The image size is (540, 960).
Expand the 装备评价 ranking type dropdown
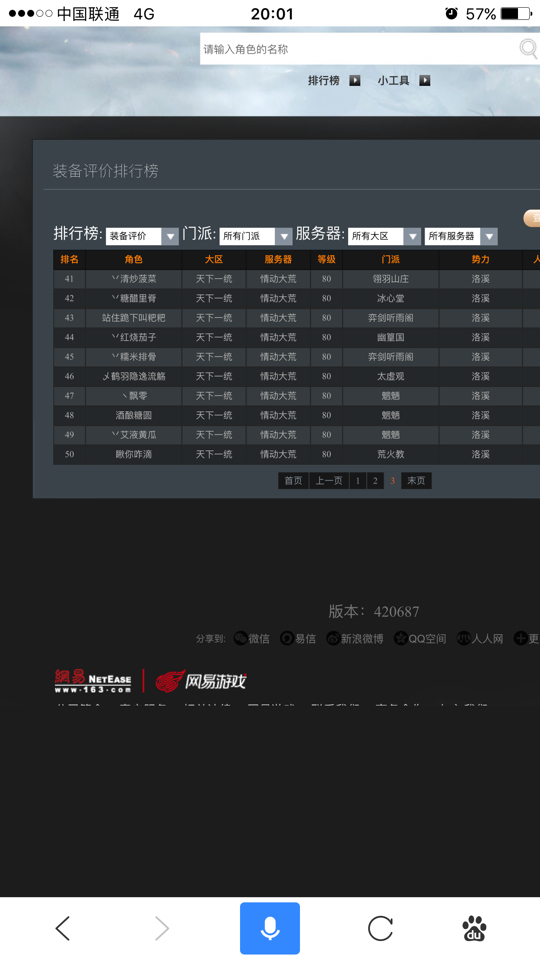pos(142,236)
